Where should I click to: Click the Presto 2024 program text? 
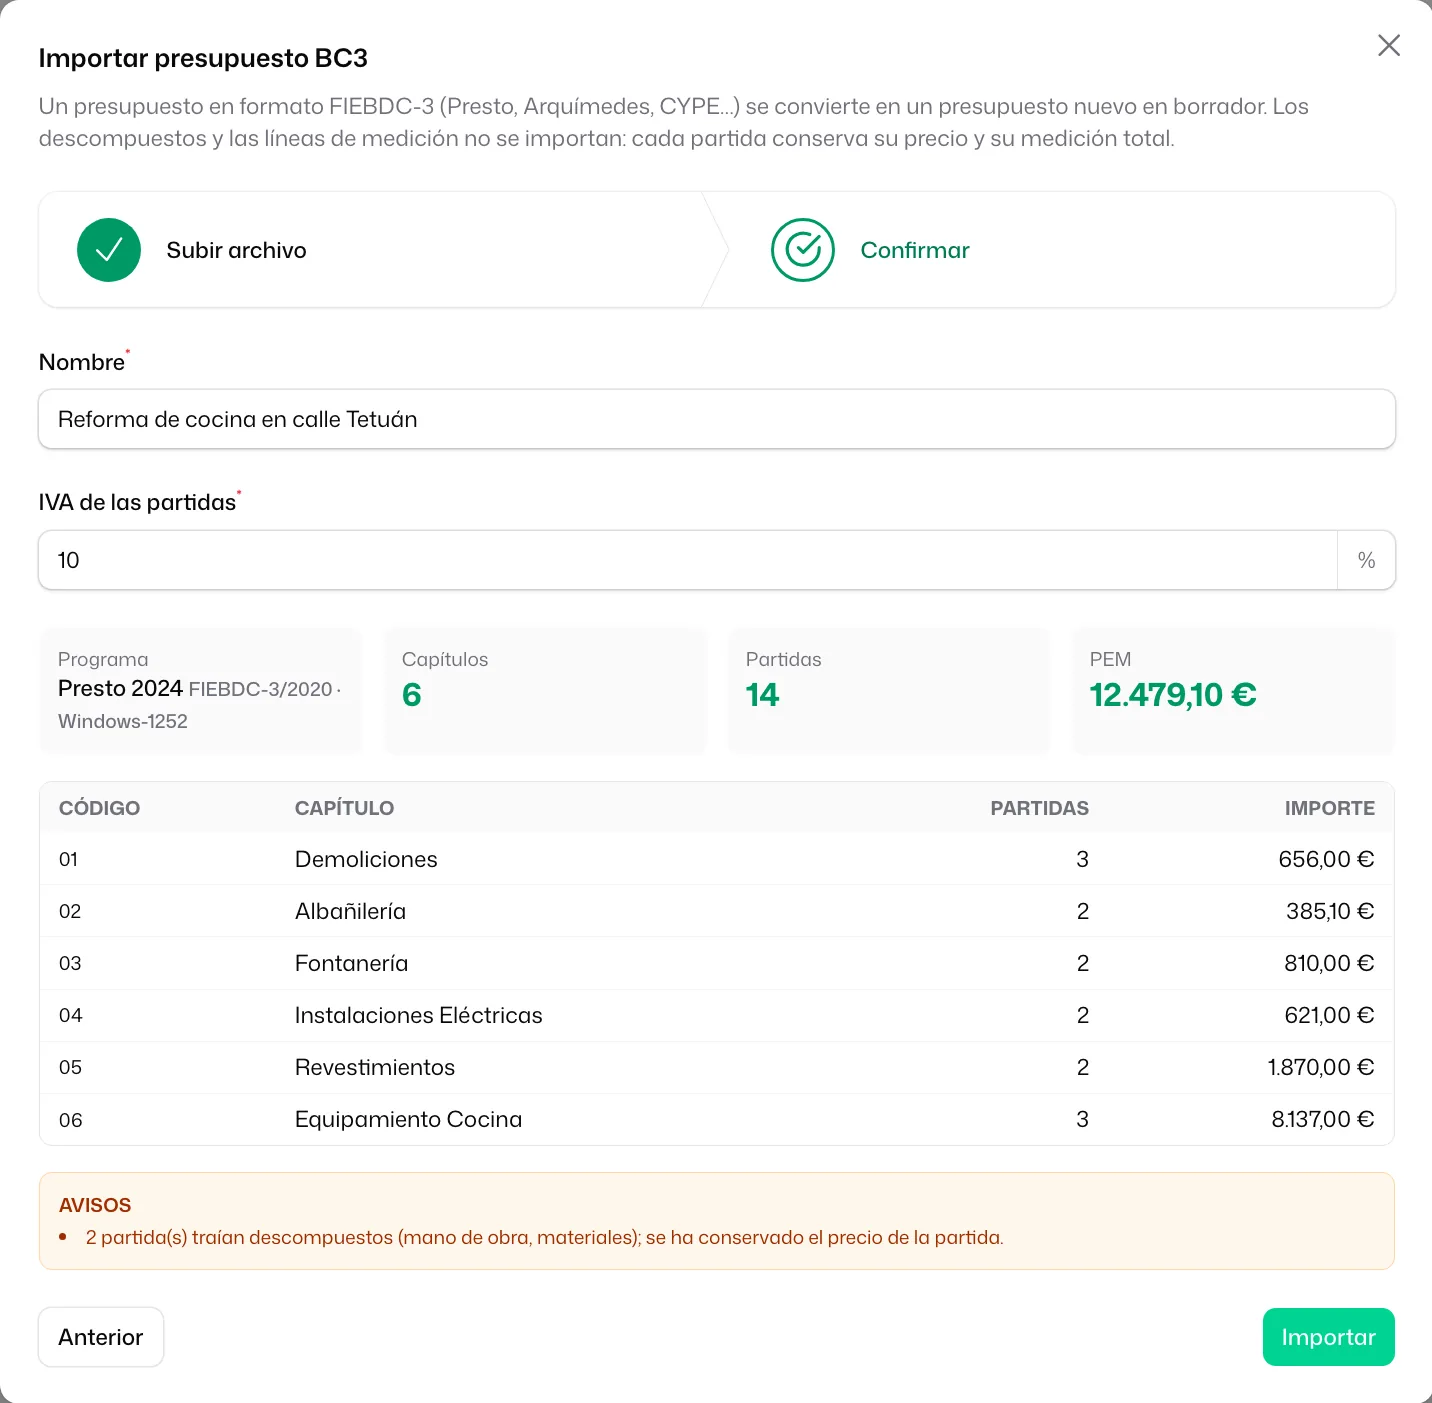(120, 688)
